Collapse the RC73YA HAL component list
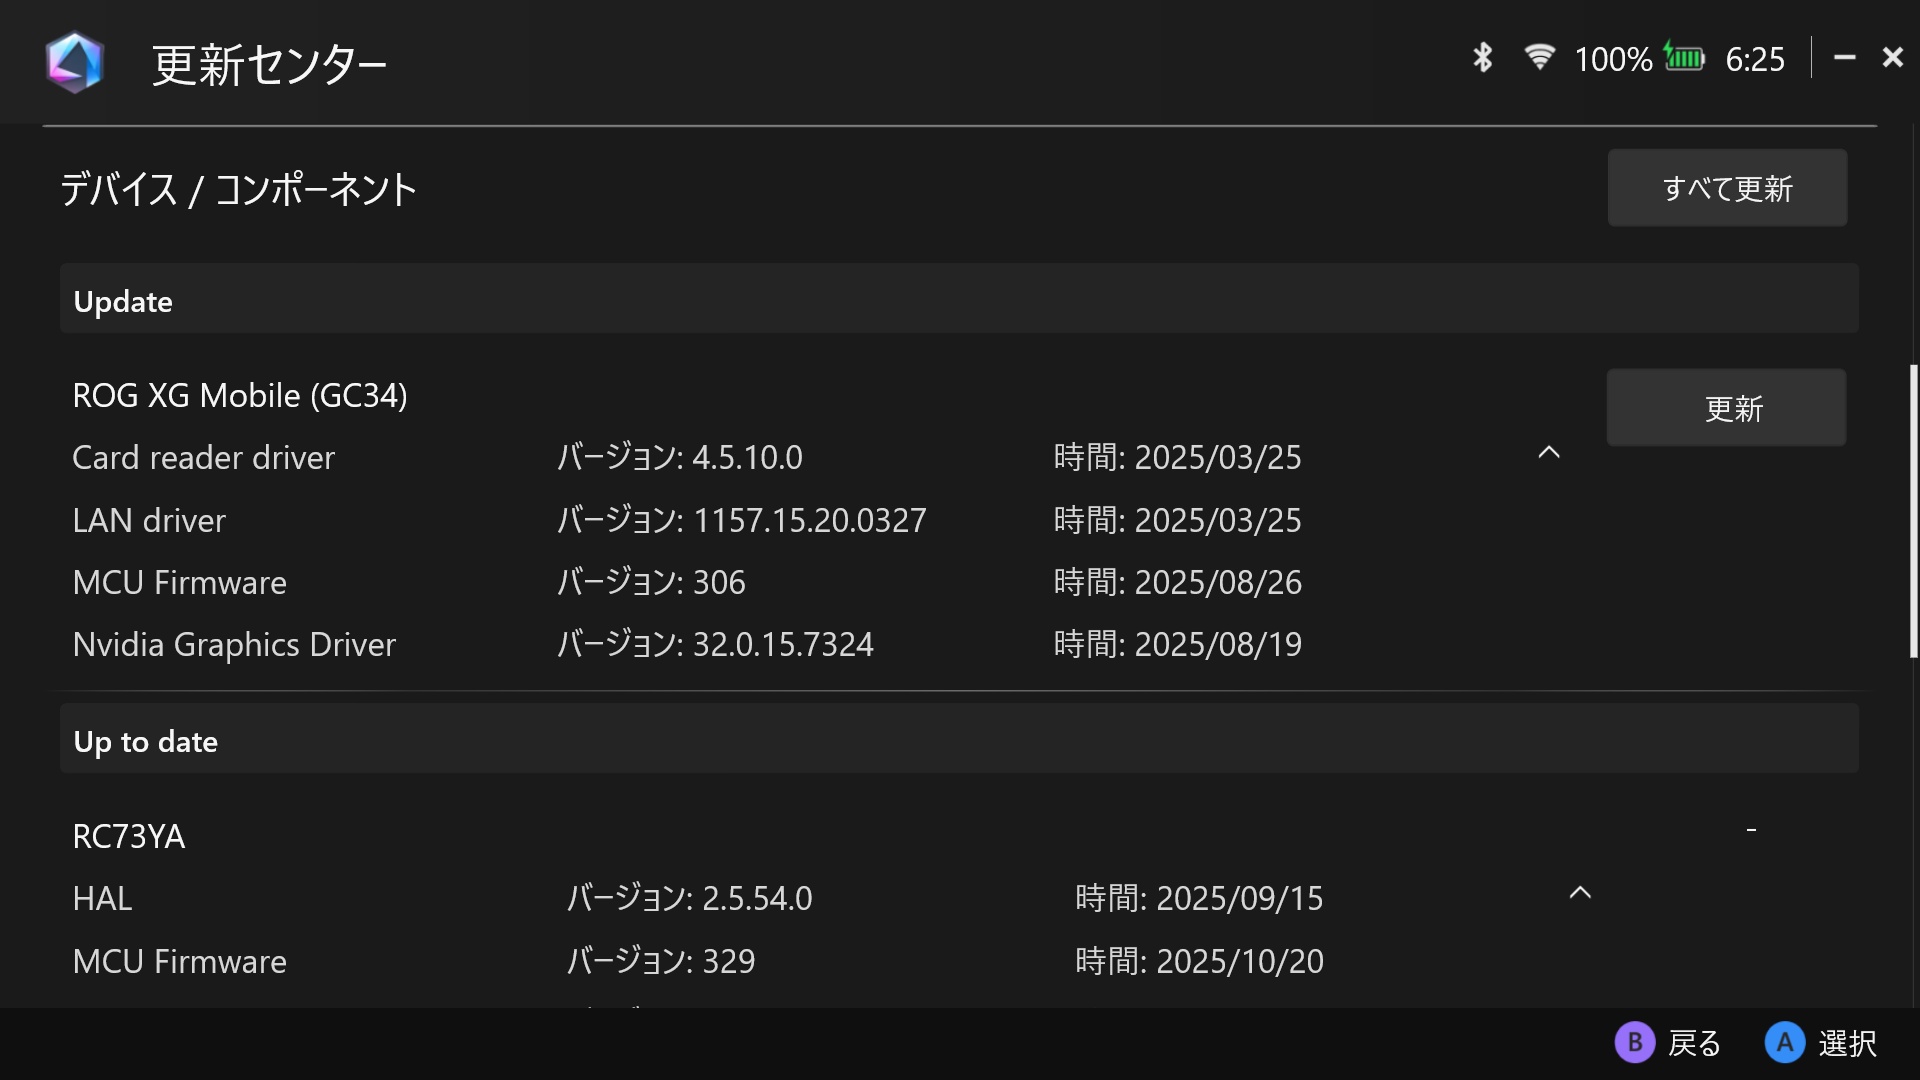 pyautogui.click(x=1580, y=891)
